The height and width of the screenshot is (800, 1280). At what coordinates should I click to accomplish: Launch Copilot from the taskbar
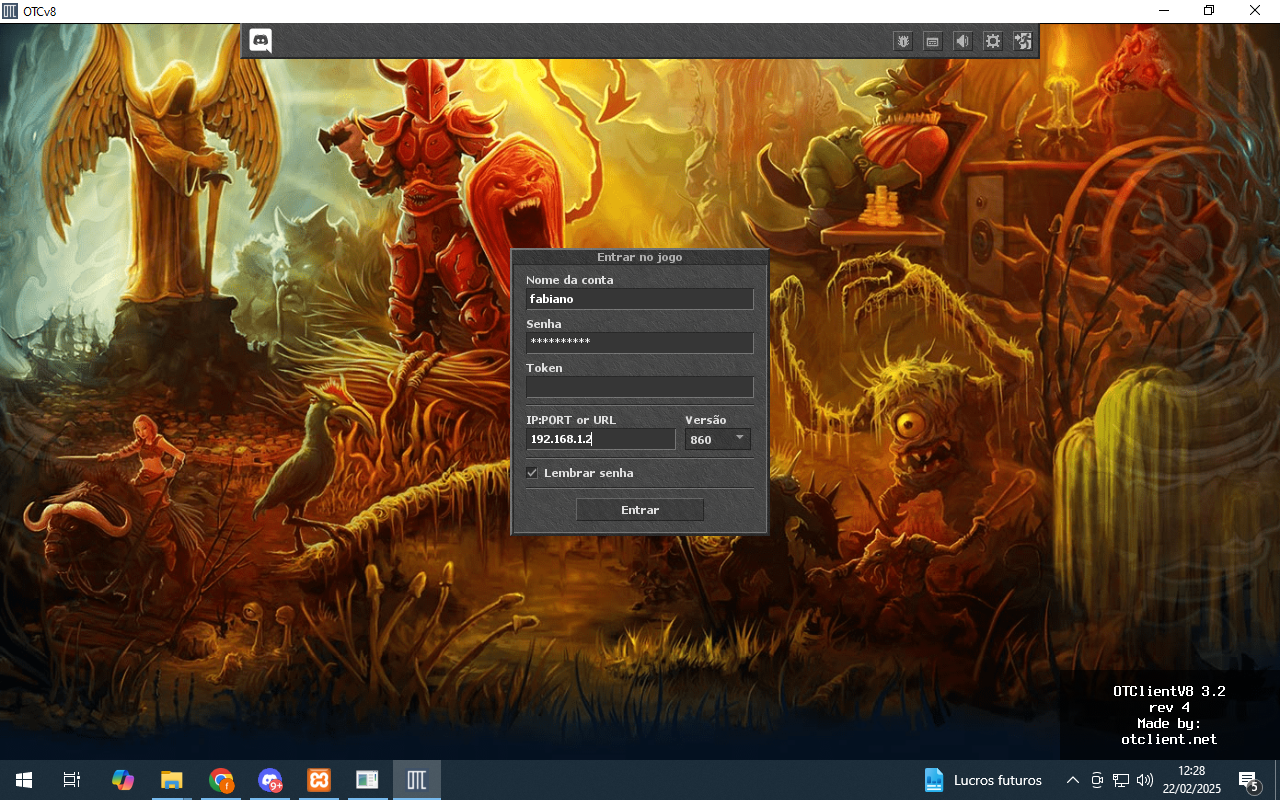pyautogui.click(x=123, y=780)
